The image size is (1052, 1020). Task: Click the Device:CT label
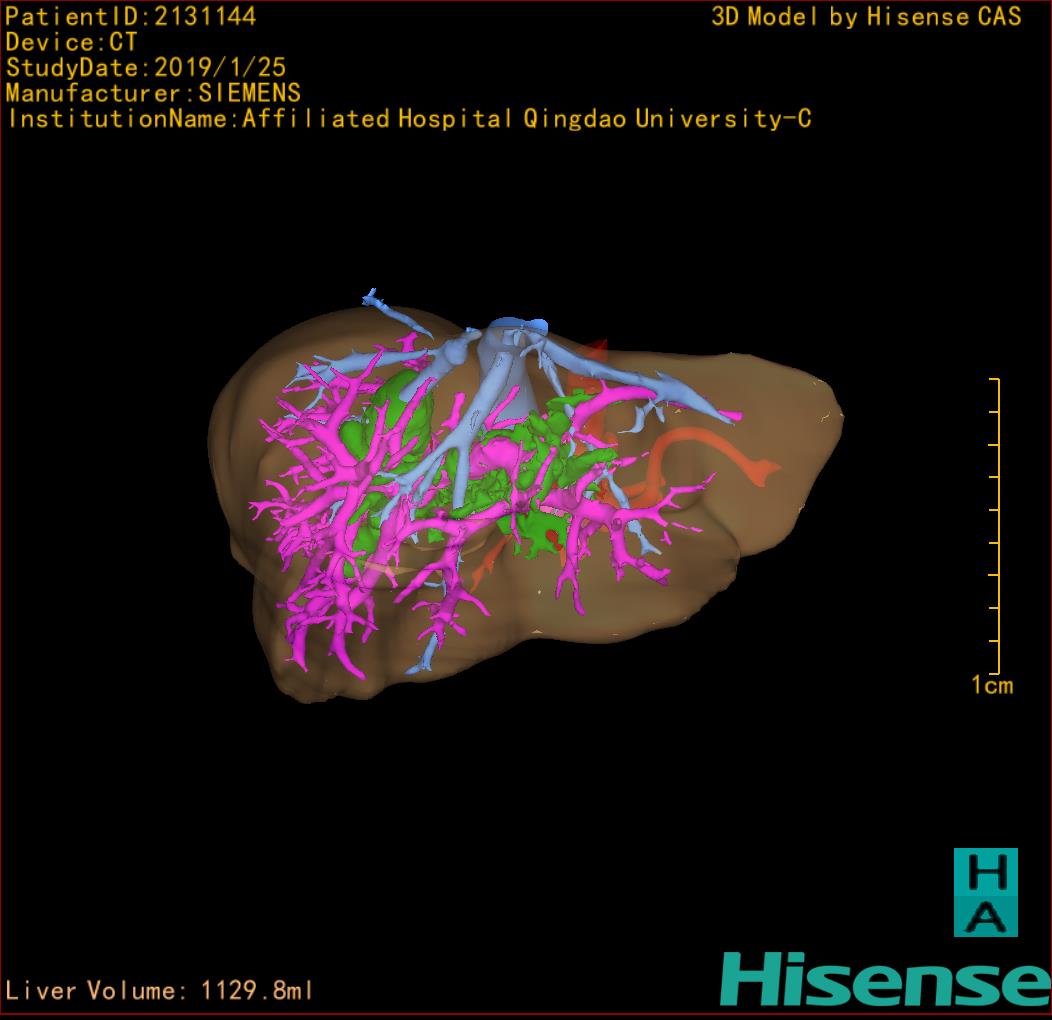[x=71, y=42]
